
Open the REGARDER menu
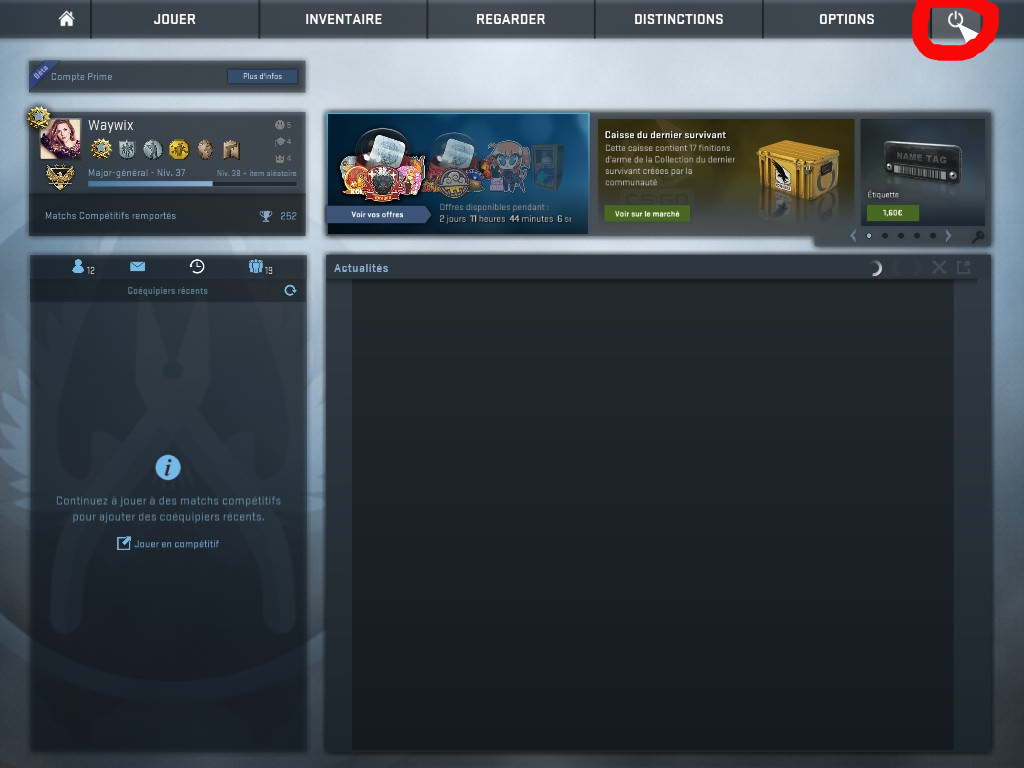(x=511, y=19)
